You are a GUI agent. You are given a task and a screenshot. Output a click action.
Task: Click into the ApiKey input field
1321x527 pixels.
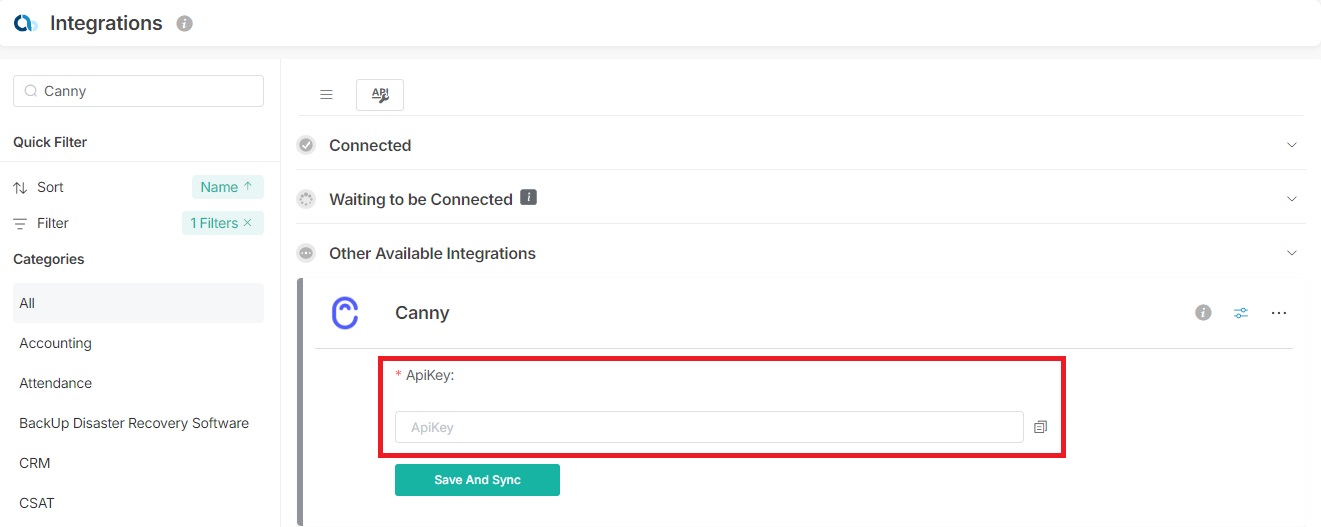(709, 427)
